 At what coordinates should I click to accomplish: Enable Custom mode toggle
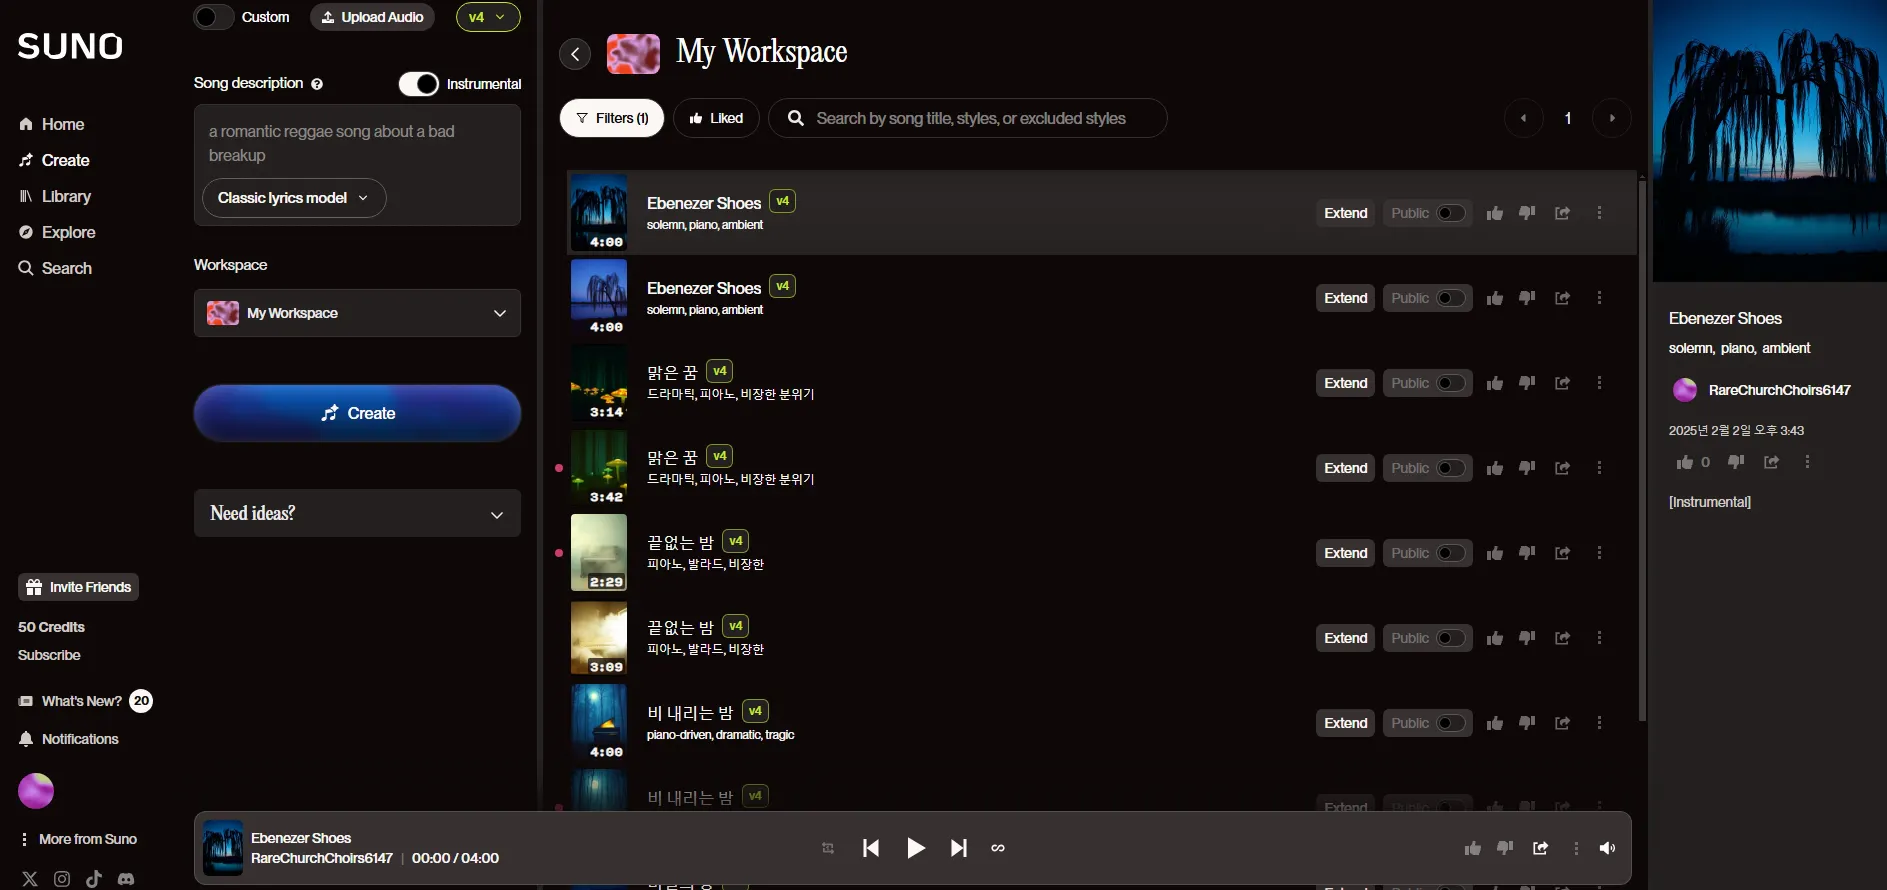(x=213, y=17)
